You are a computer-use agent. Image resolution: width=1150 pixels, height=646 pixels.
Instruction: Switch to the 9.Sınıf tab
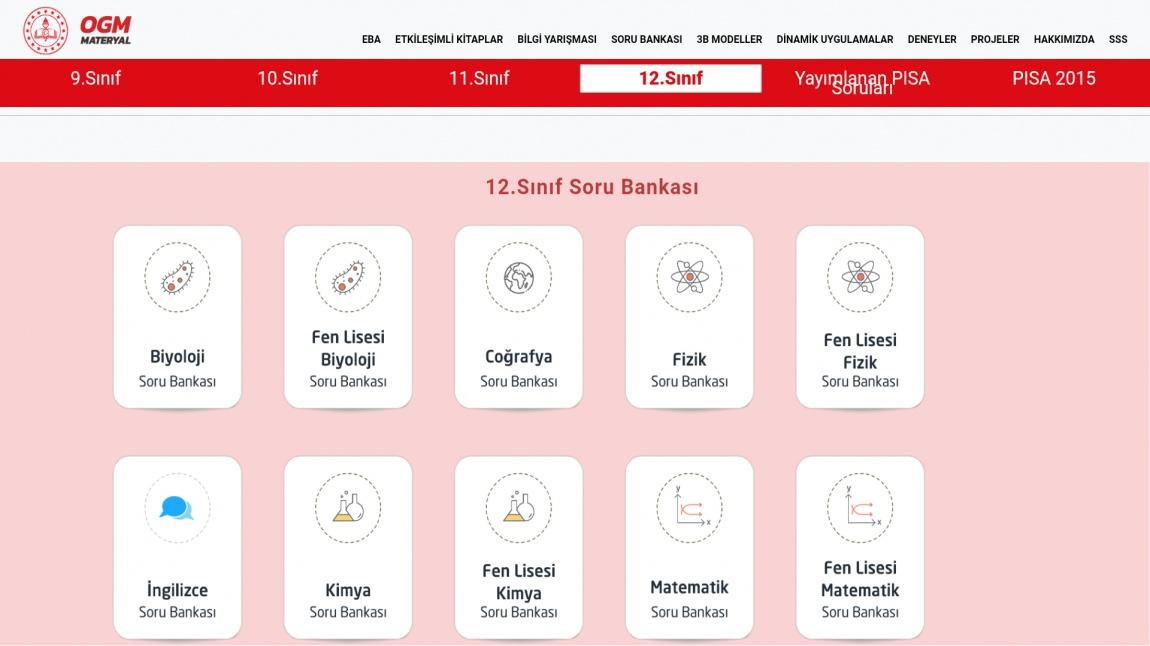coord(95,78)
